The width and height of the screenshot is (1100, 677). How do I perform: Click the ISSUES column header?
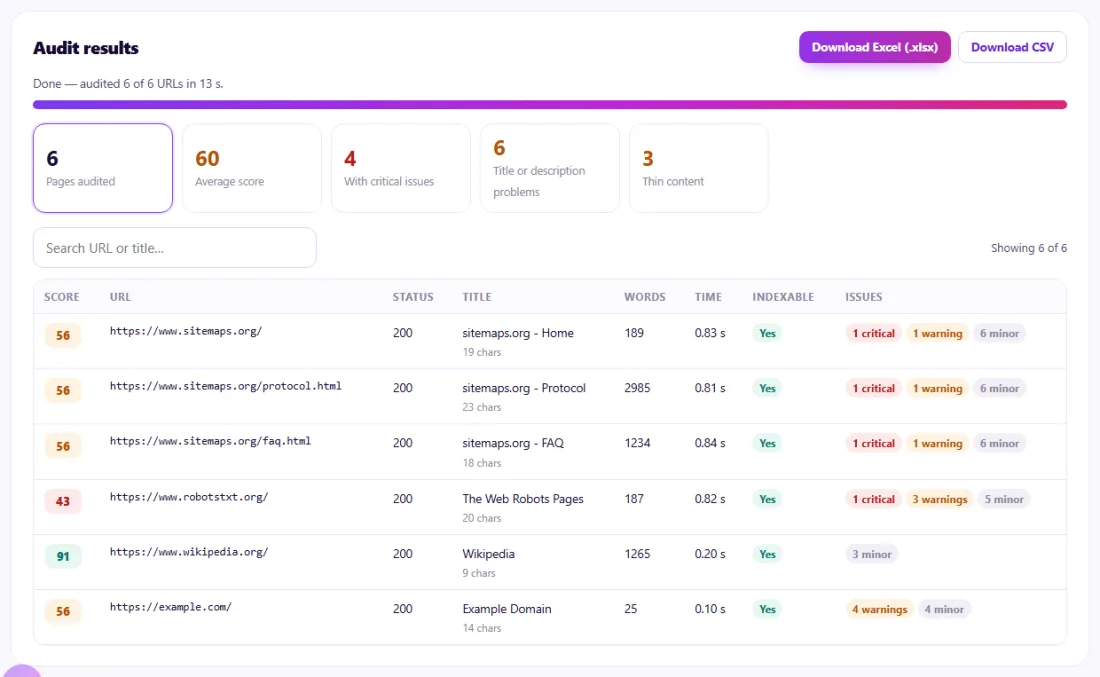(x=864, y=297)
